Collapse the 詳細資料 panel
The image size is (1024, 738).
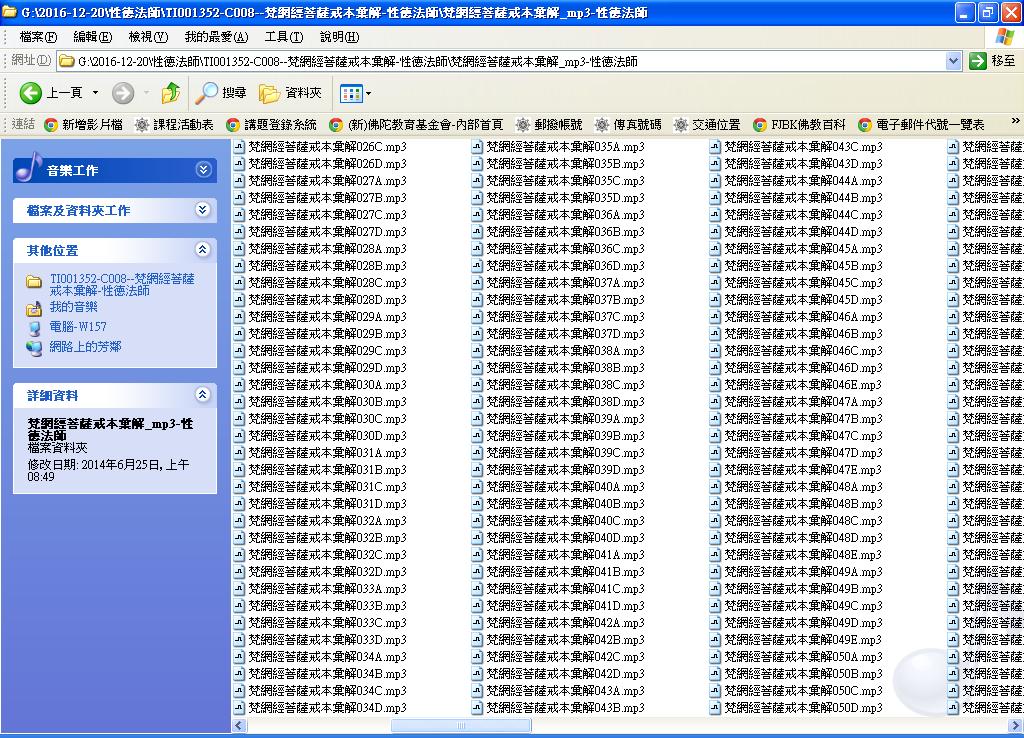[203, 395]
